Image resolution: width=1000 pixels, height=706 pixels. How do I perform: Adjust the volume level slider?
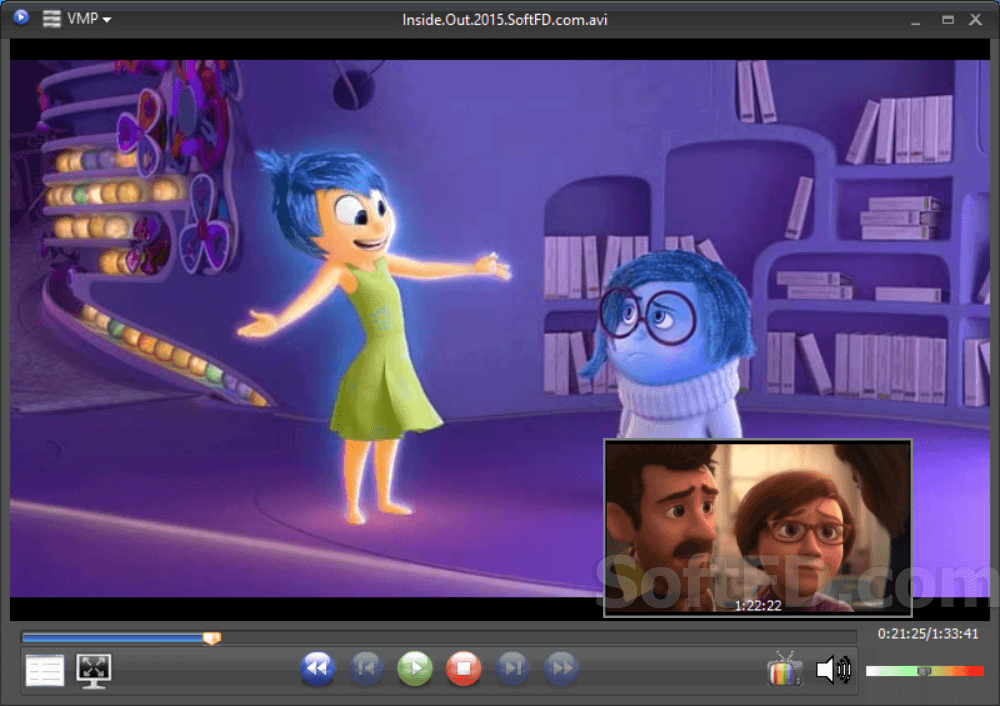[925, 671]
